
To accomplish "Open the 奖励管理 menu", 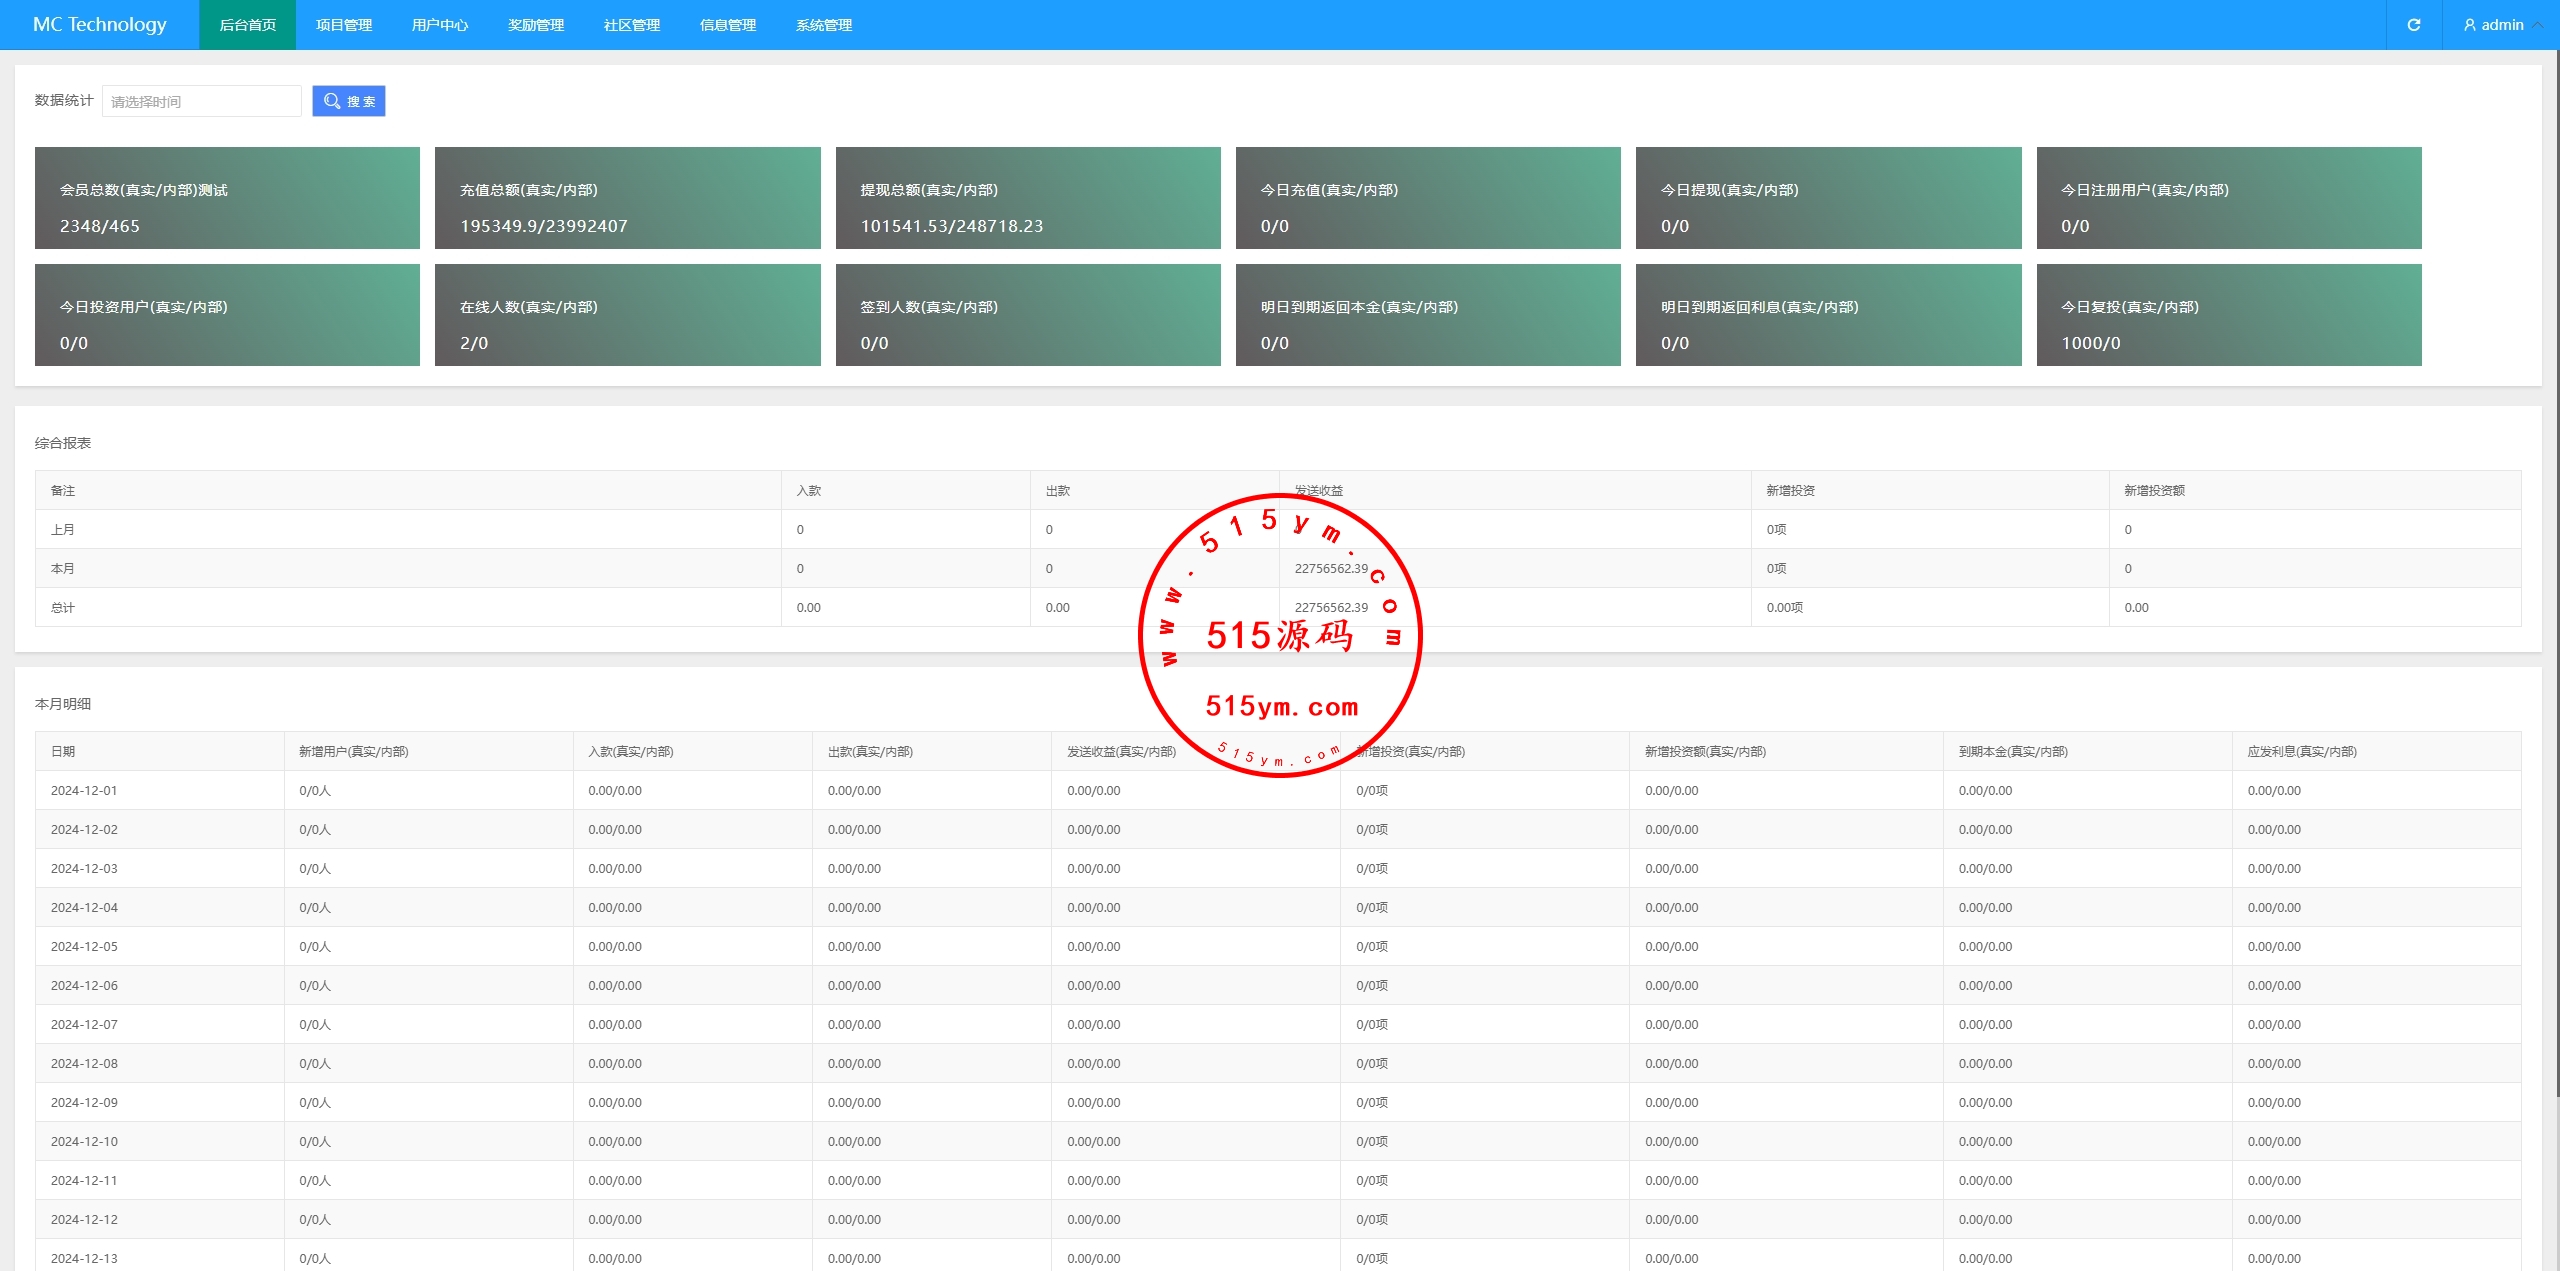I will [535, 25].
